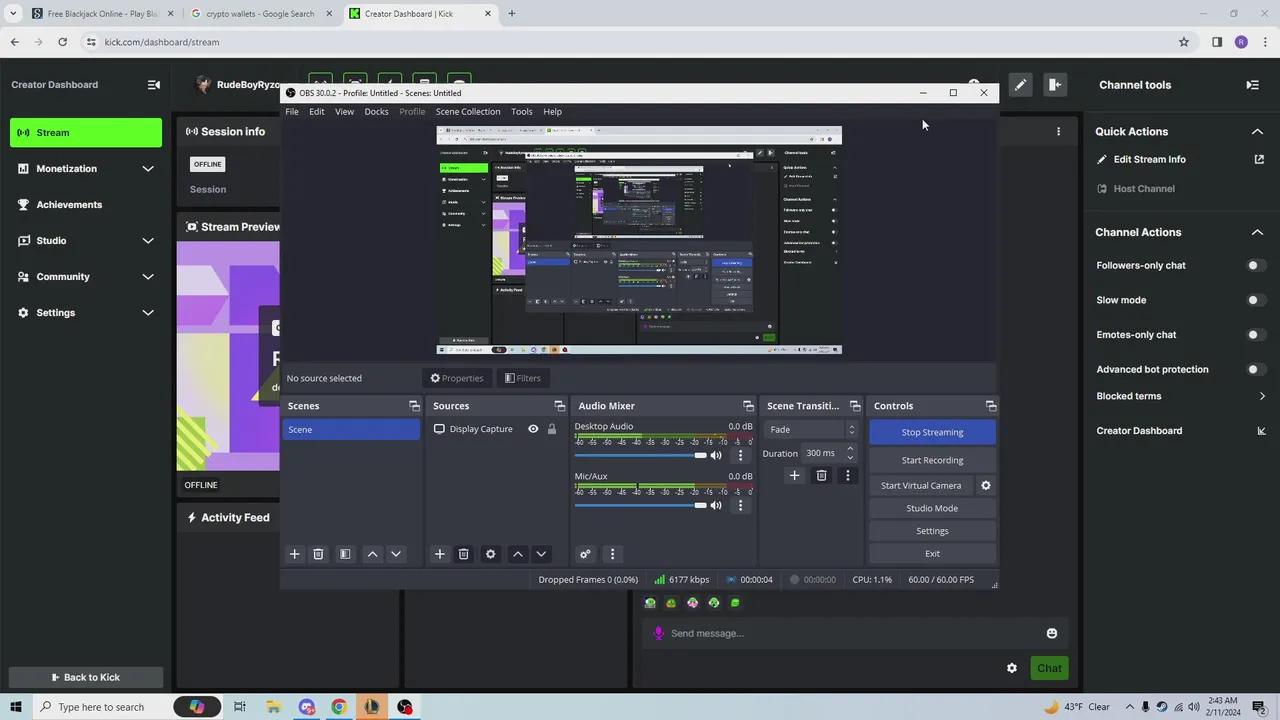
Task: Click the Start Recording button
Action: tap(932, 460)
